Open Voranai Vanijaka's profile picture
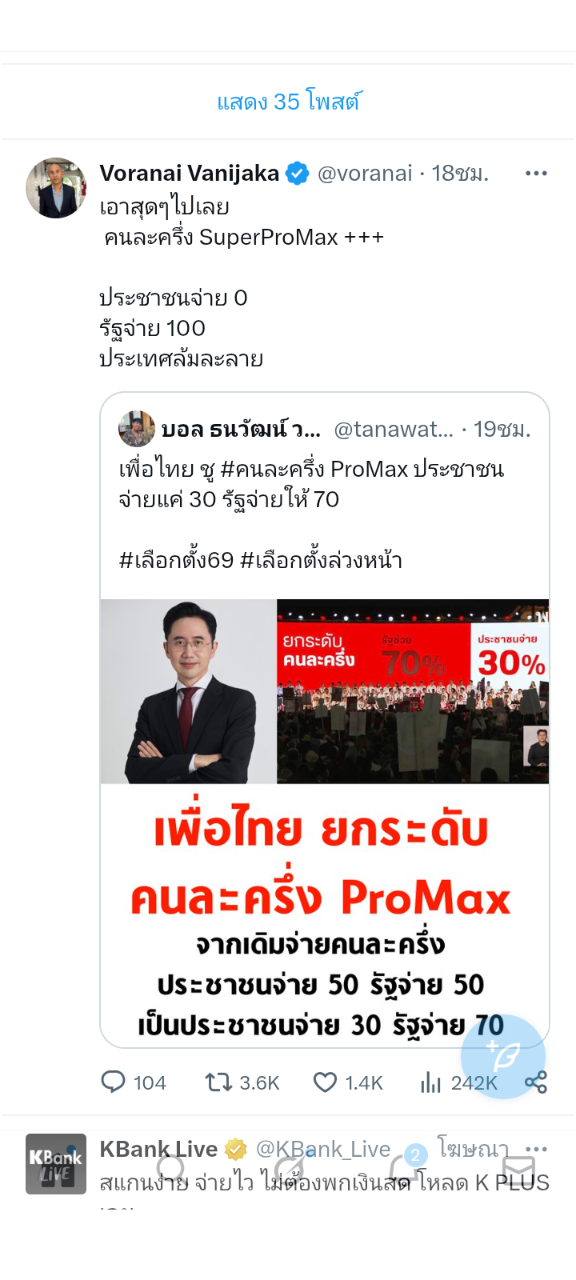This screenshot has height=1280, width=576. pyautogui.click(x=56, y=188)
